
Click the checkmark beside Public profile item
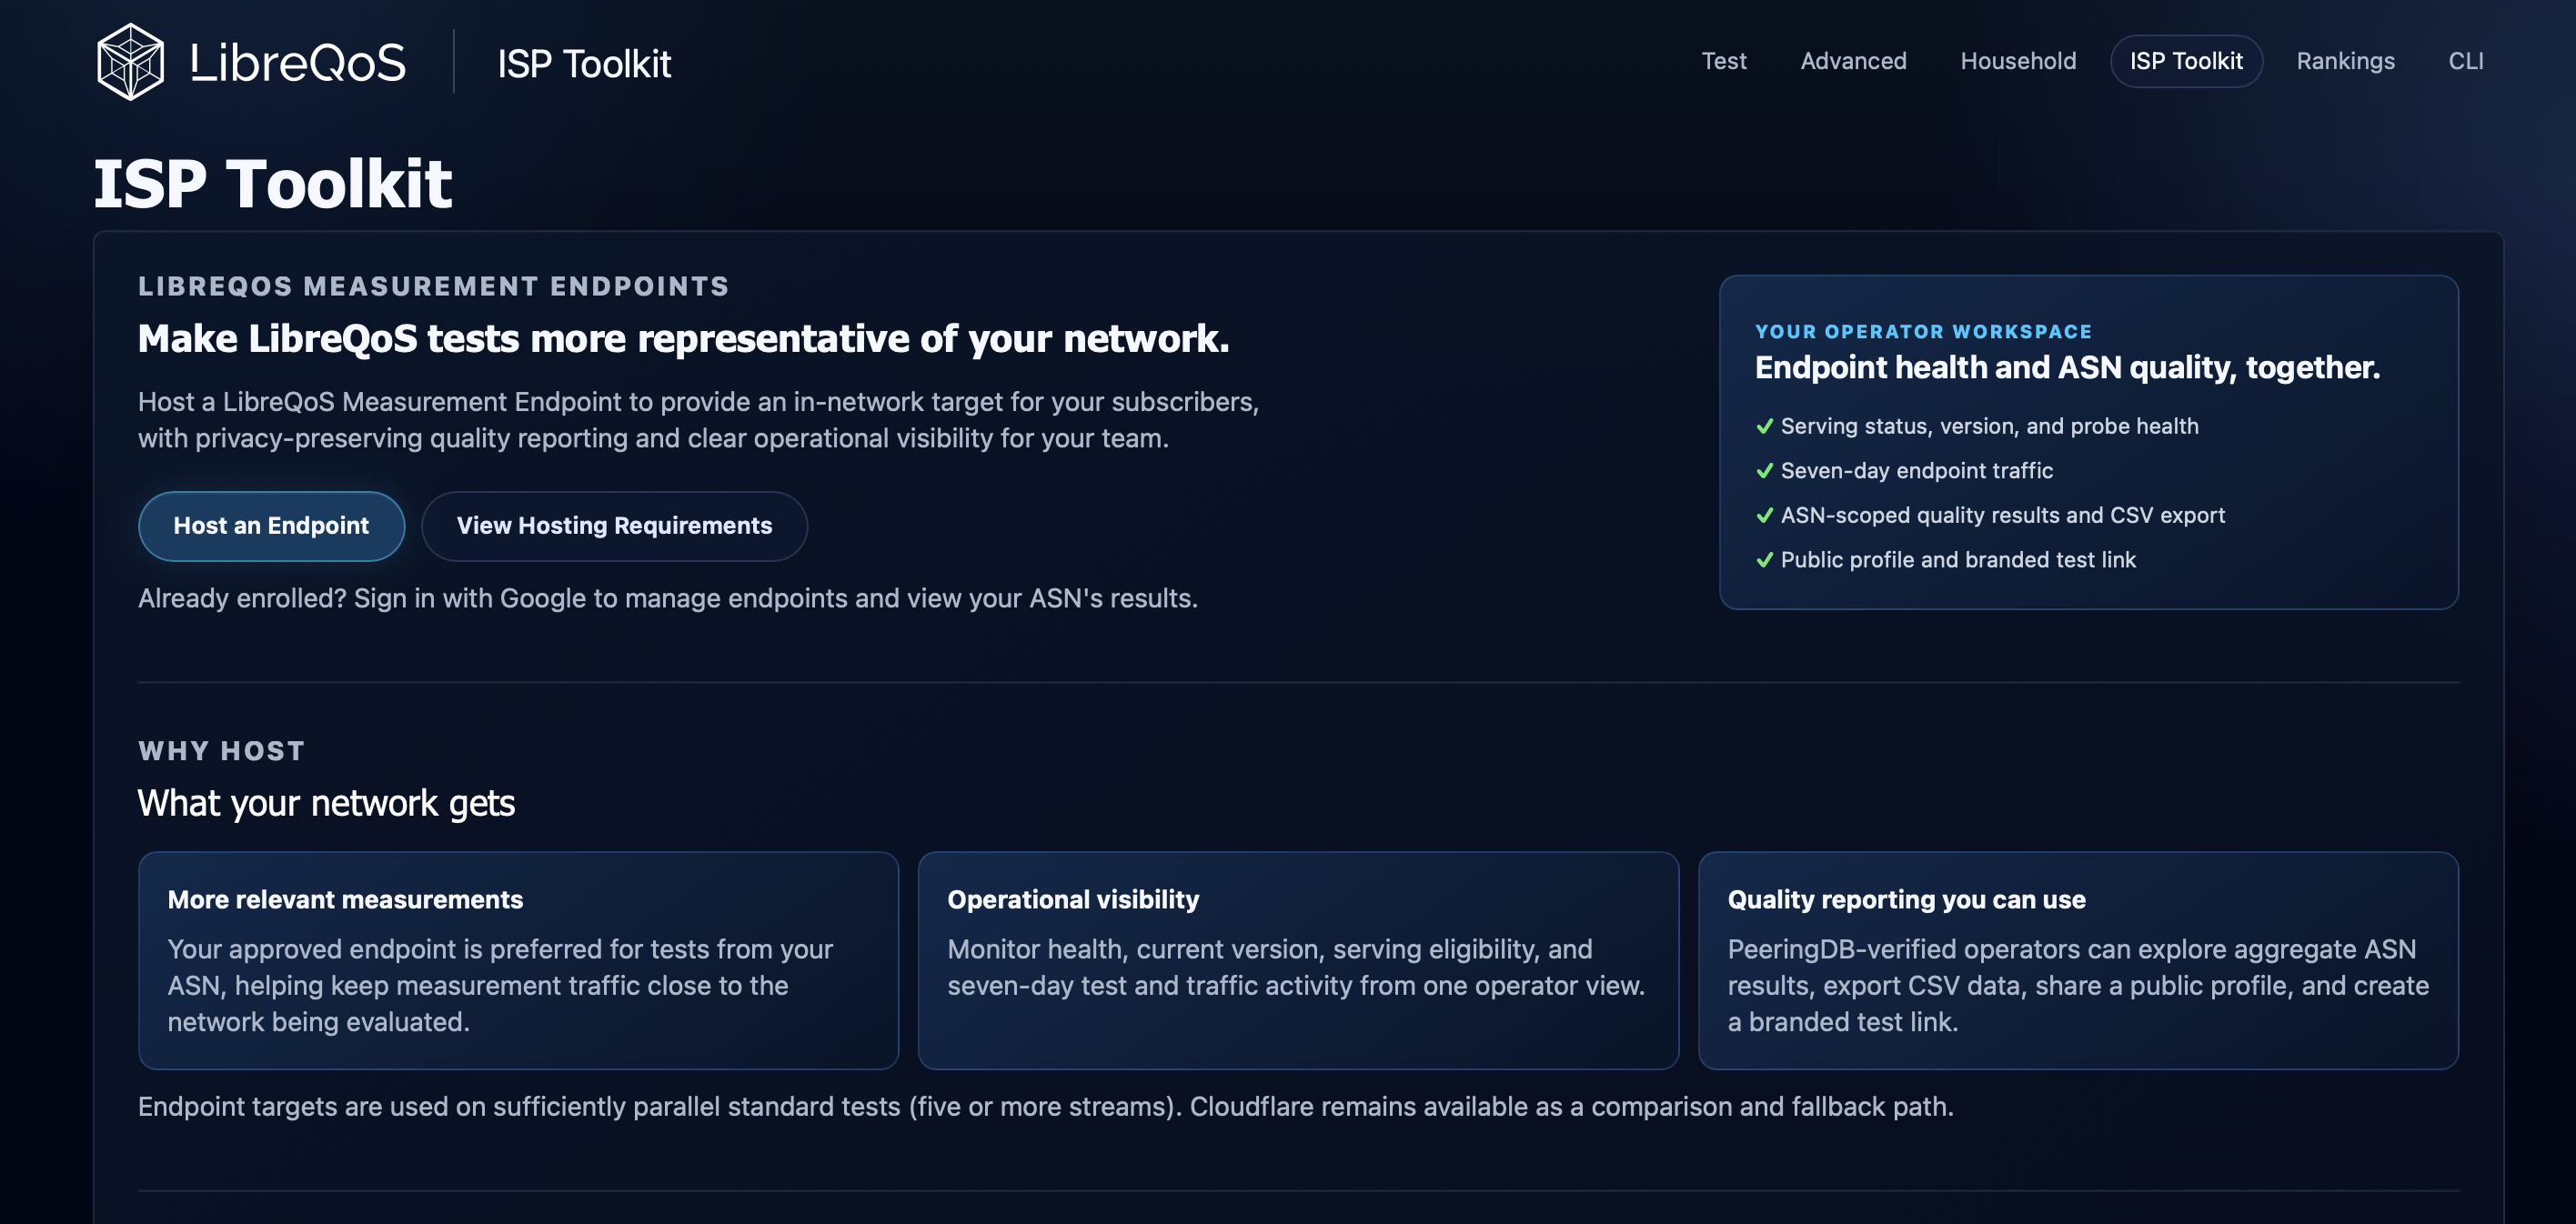click(1765, 560)
